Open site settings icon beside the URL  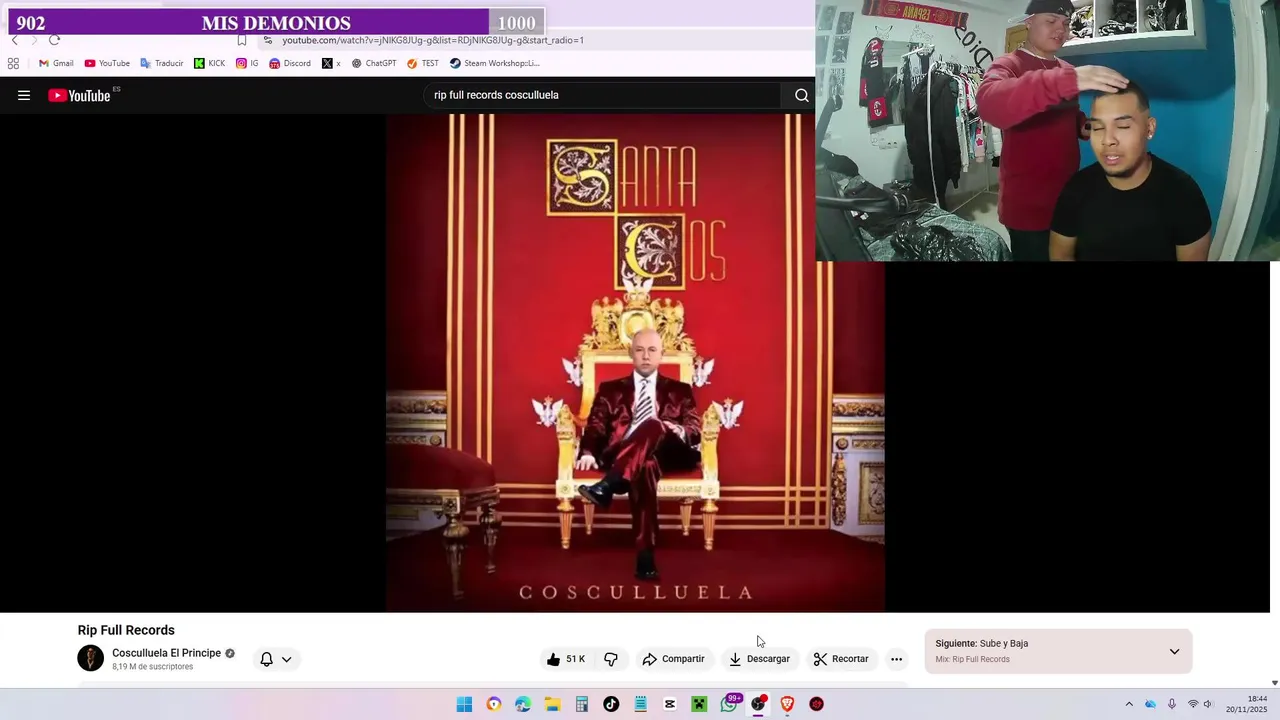point(267,40)
